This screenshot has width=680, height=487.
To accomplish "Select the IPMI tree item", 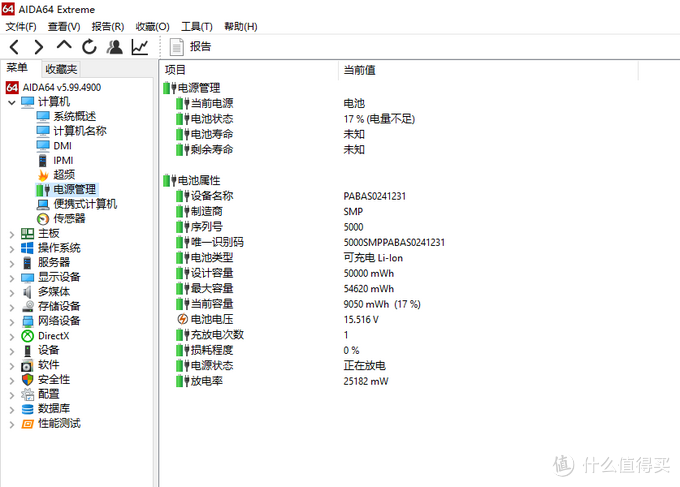I will [63, 160].
